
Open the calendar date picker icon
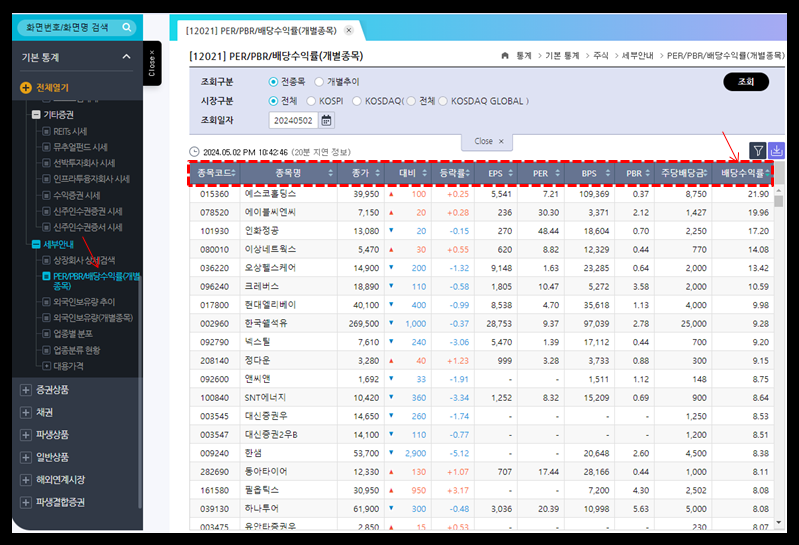(x=326, y=120)
